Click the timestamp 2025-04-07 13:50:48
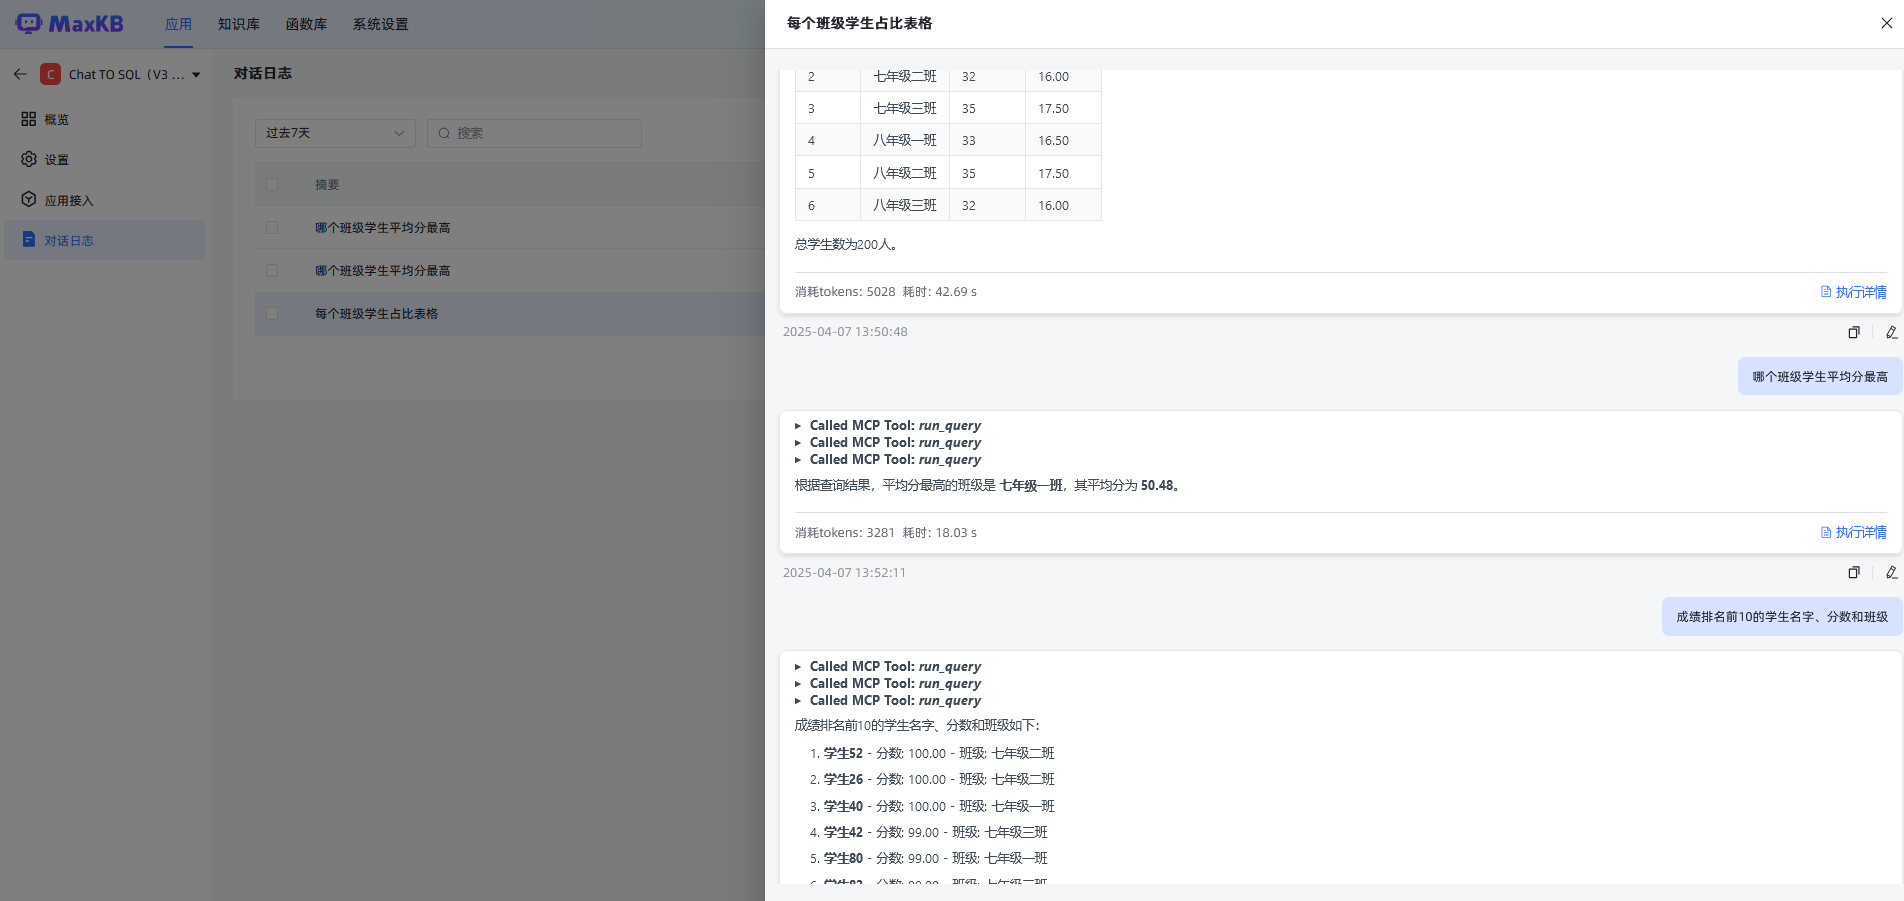 coord(845,332)
